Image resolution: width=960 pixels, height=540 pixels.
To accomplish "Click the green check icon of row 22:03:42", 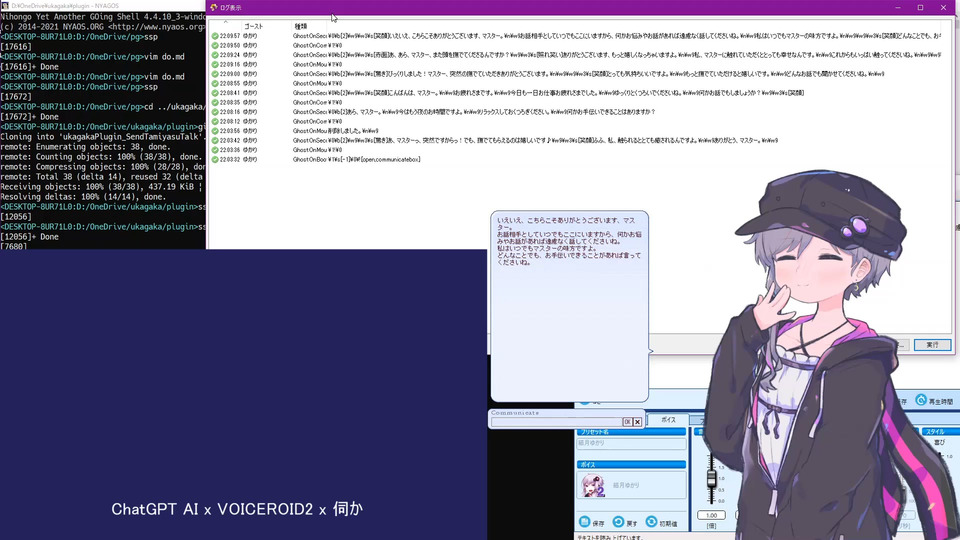I will [215, 141].
